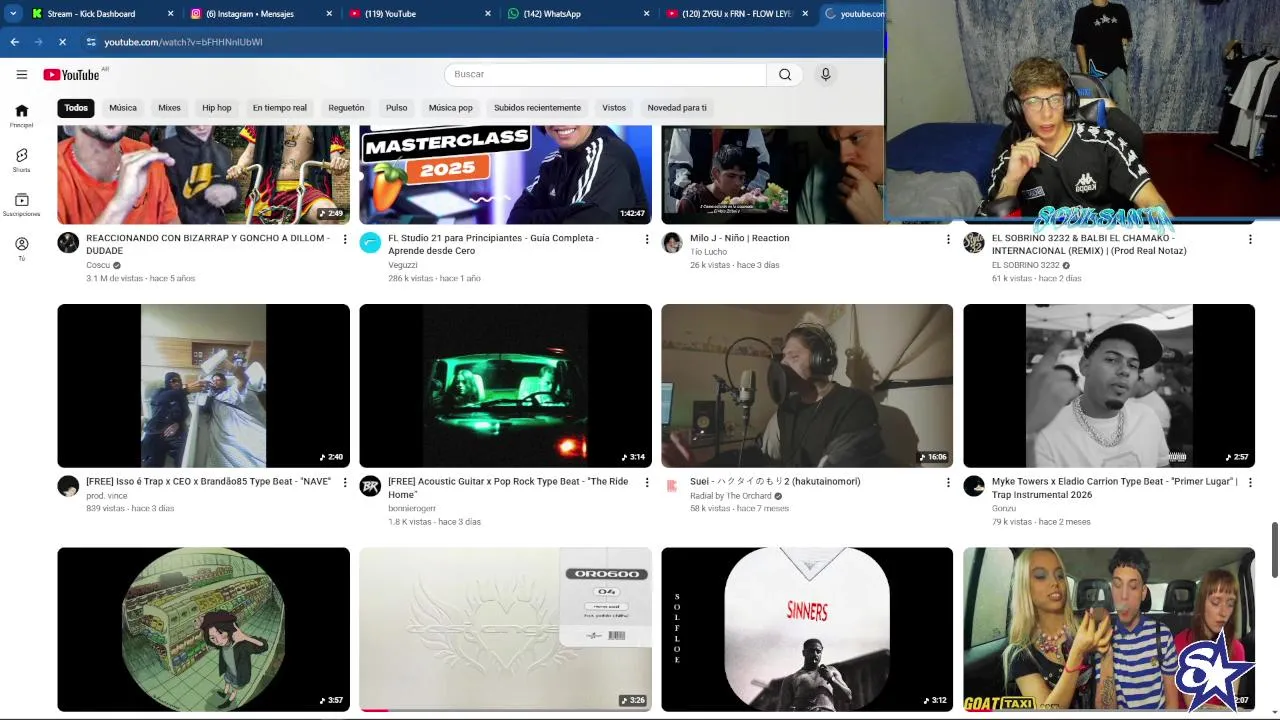Stop loading the page
Image resolution: width=1280 pixels, height=720 pixels.
[62, 42]
